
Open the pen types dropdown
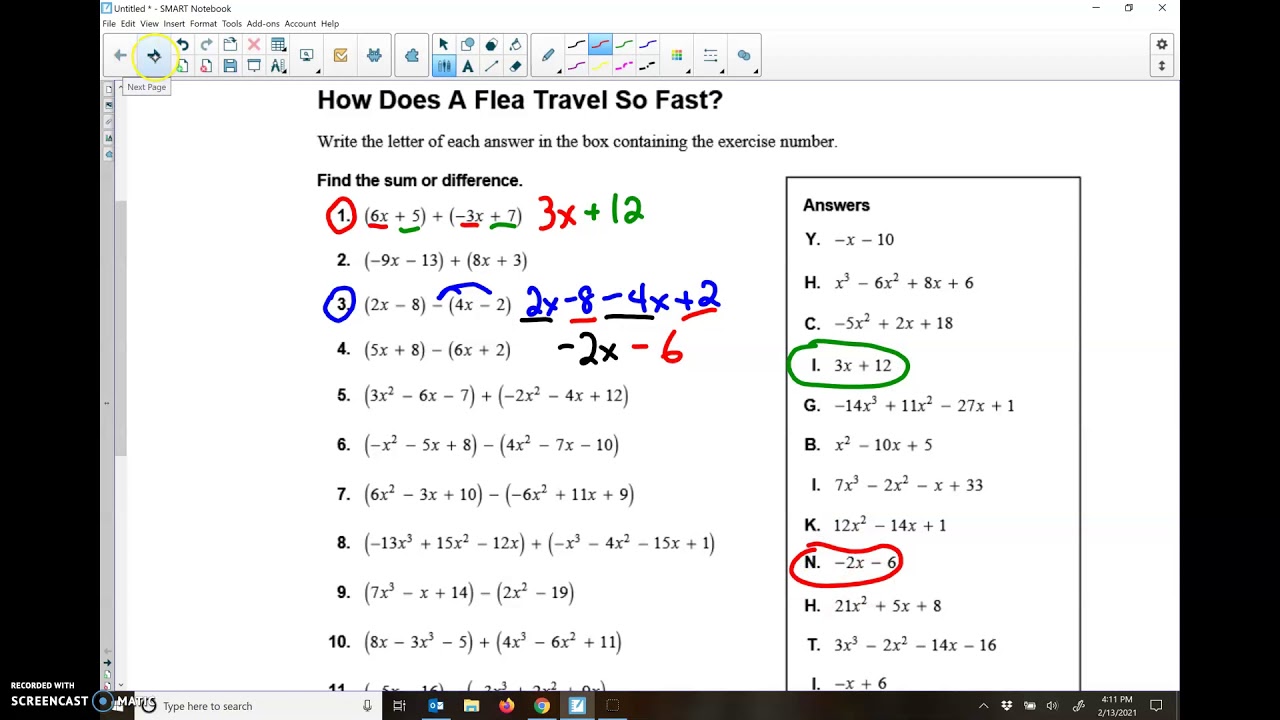(x=548, y=56)
